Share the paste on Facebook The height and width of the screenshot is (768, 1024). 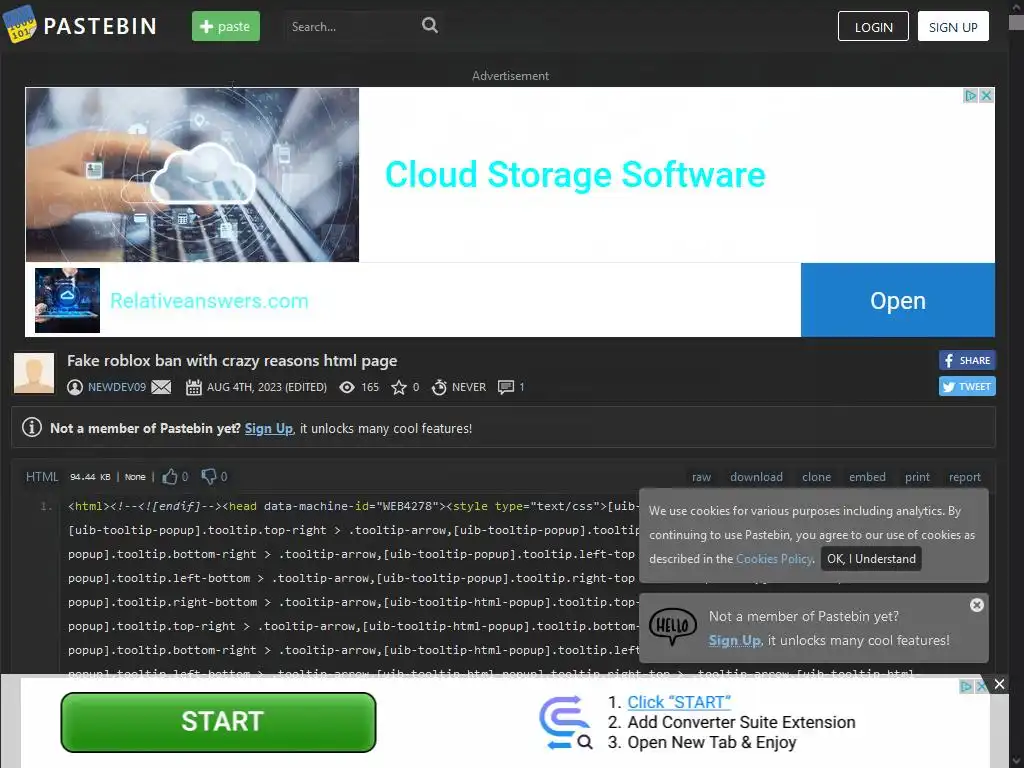coord(967,360)
